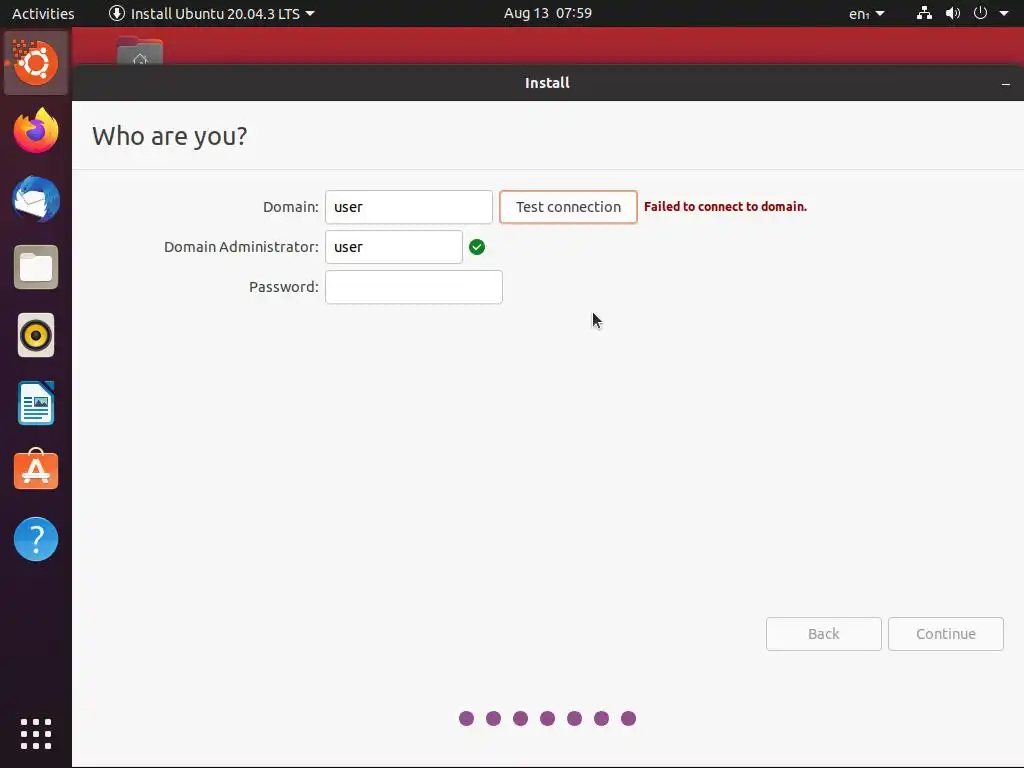Viewport: 1024px width, 768px height.
Task: Click the green checkmark beside Domain Administrator
Action: [477, 247]
